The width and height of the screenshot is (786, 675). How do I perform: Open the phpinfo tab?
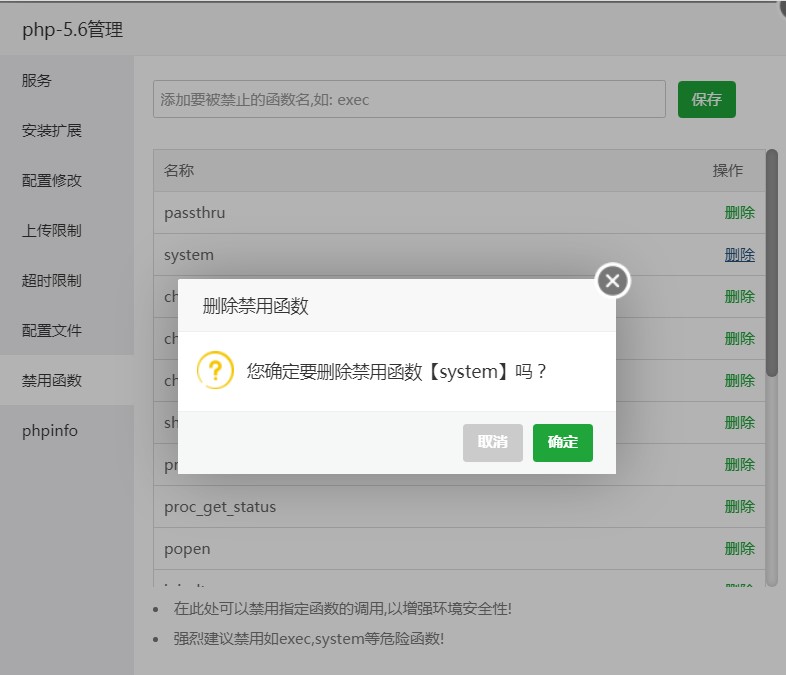(67, 430)
